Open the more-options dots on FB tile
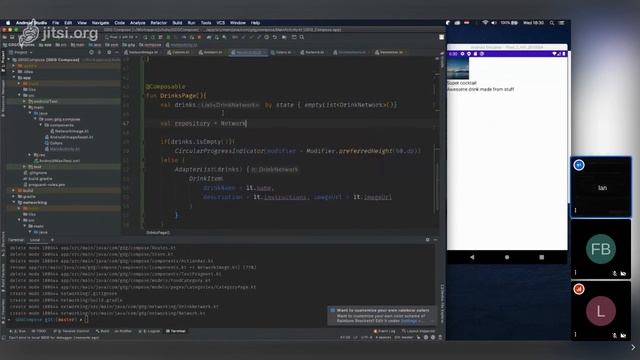Screen dimensions: 640x360 click(576, 272)
